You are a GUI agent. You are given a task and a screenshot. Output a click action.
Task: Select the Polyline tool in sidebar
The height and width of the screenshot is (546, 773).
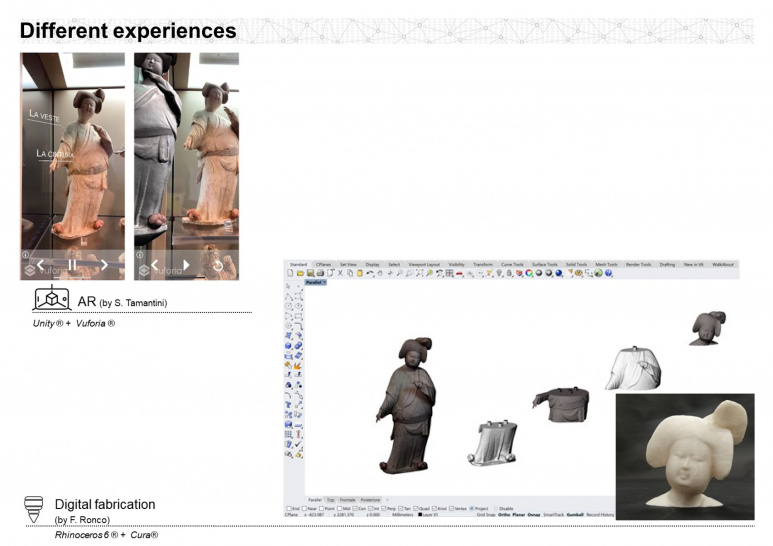(x=289, y=297)
